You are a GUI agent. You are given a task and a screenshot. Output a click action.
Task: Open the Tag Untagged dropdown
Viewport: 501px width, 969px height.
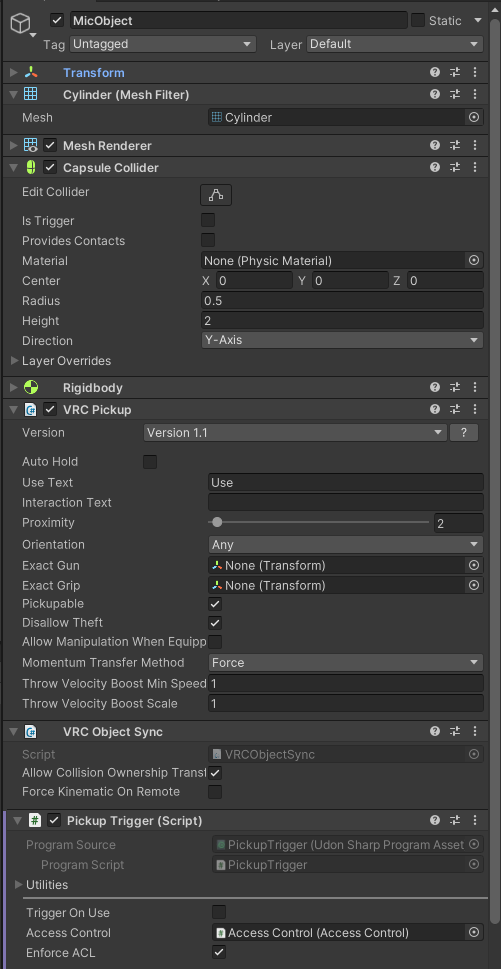tap(163, 44)
